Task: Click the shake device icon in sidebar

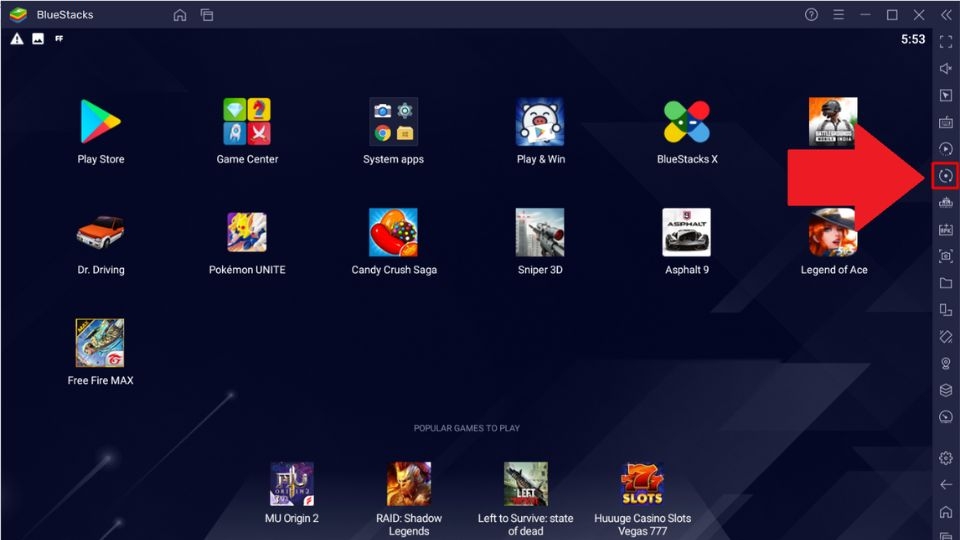Action: pos(946,337)
